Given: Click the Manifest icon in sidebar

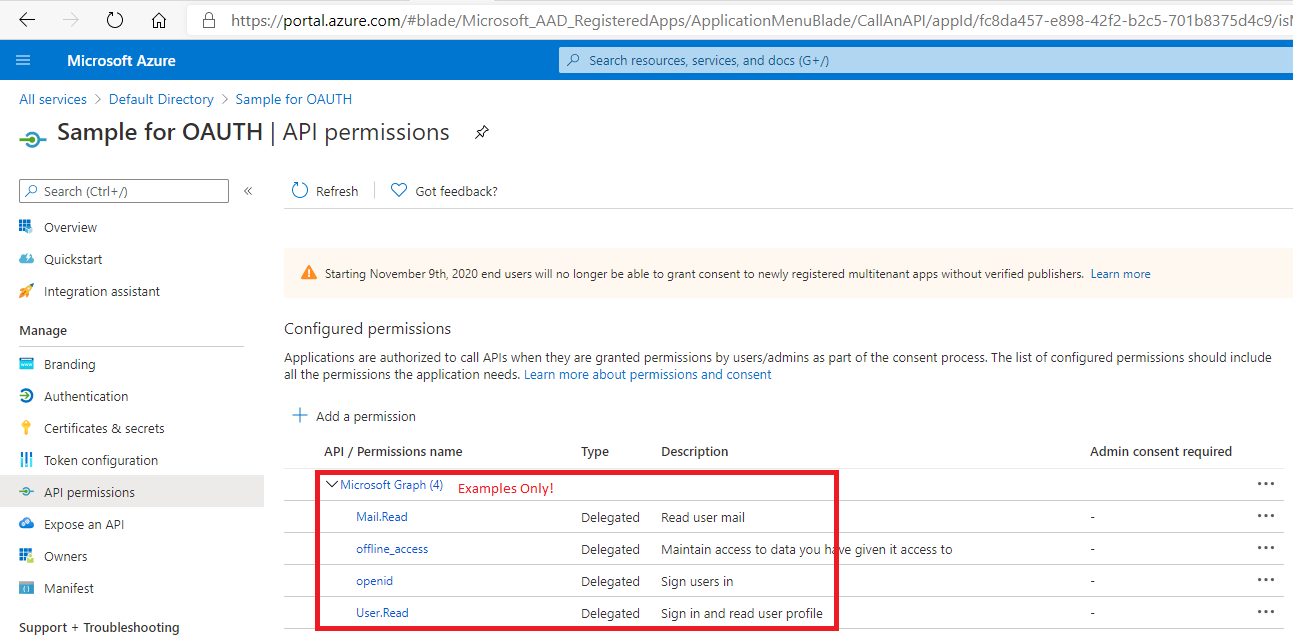Looking at the screenshot, I should point(26,588).
